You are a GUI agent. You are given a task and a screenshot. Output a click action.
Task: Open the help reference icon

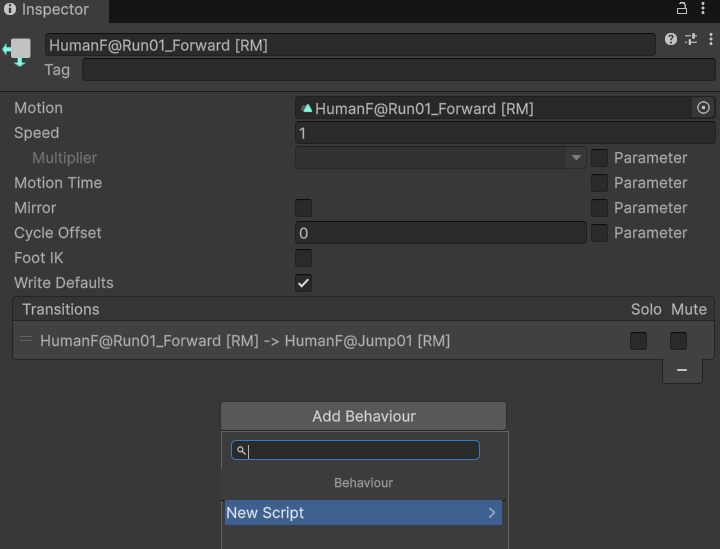[671, 40]
